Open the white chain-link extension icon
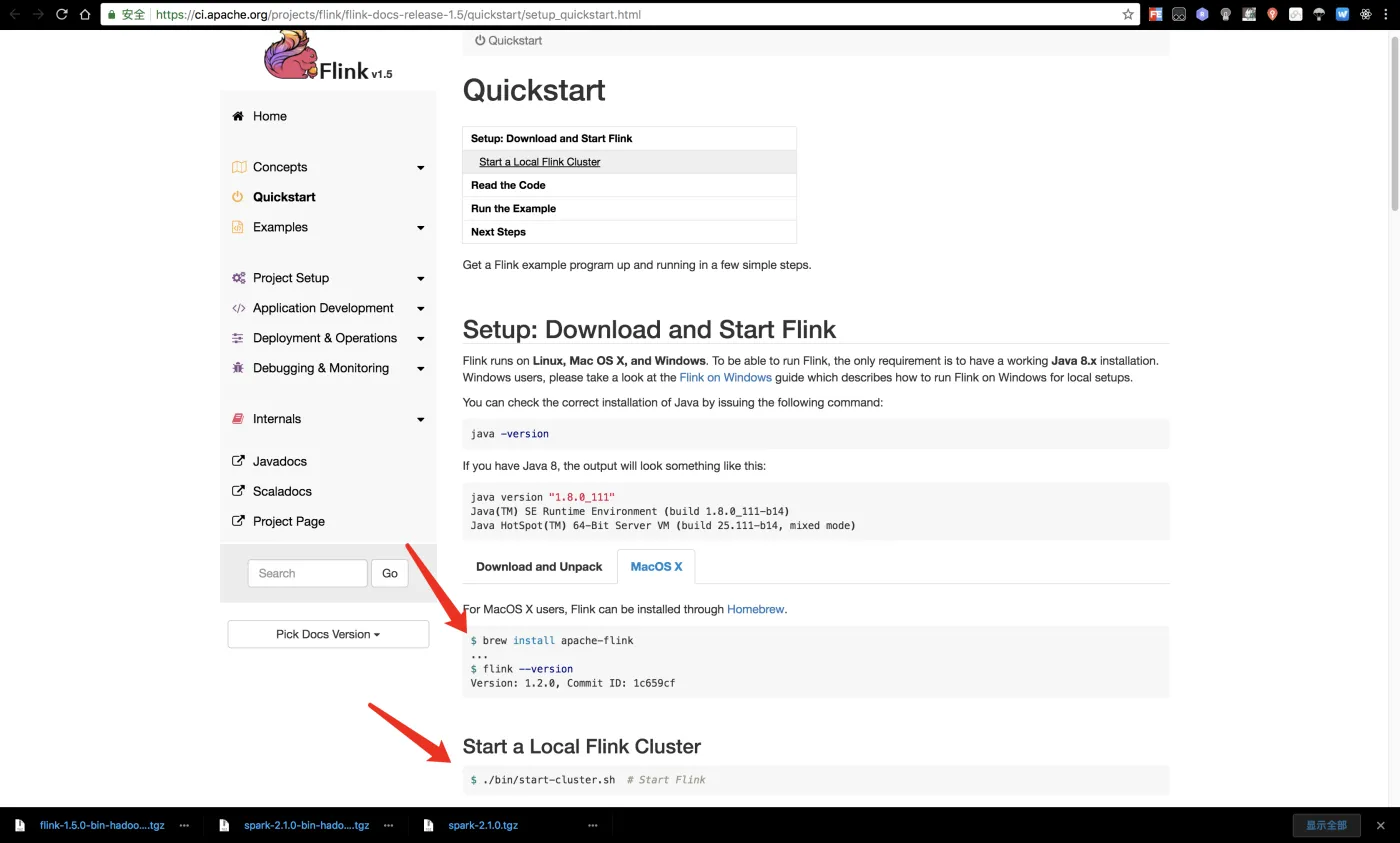Image resolution: width=1400 pixels, height=843 pixels. (1296, 15)
